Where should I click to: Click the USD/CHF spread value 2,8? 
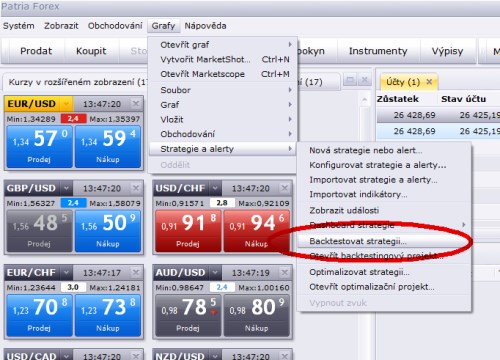[222, 203]
